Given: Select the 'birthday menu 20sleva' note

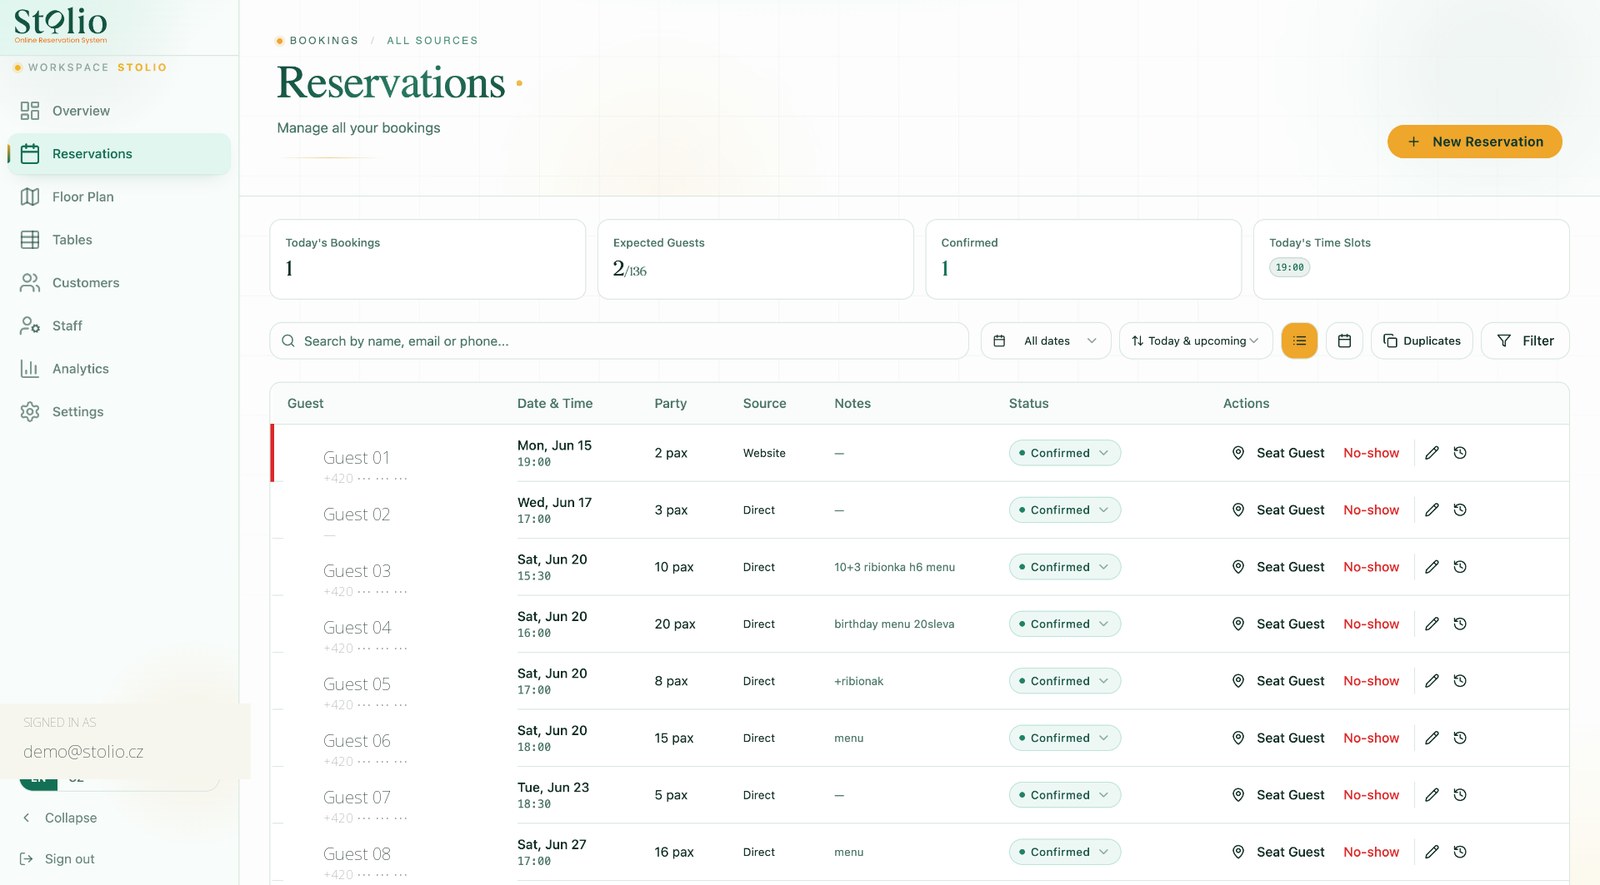Looking at the screenshot, I should point(894,624).
